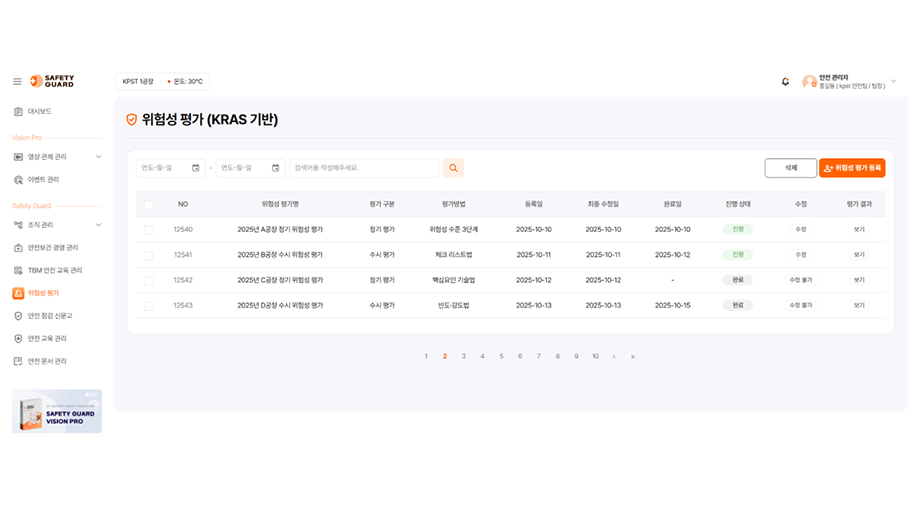The image size is (908, 510).
Task: Check the box for row 12540
Action: click(x=149, y=230)
